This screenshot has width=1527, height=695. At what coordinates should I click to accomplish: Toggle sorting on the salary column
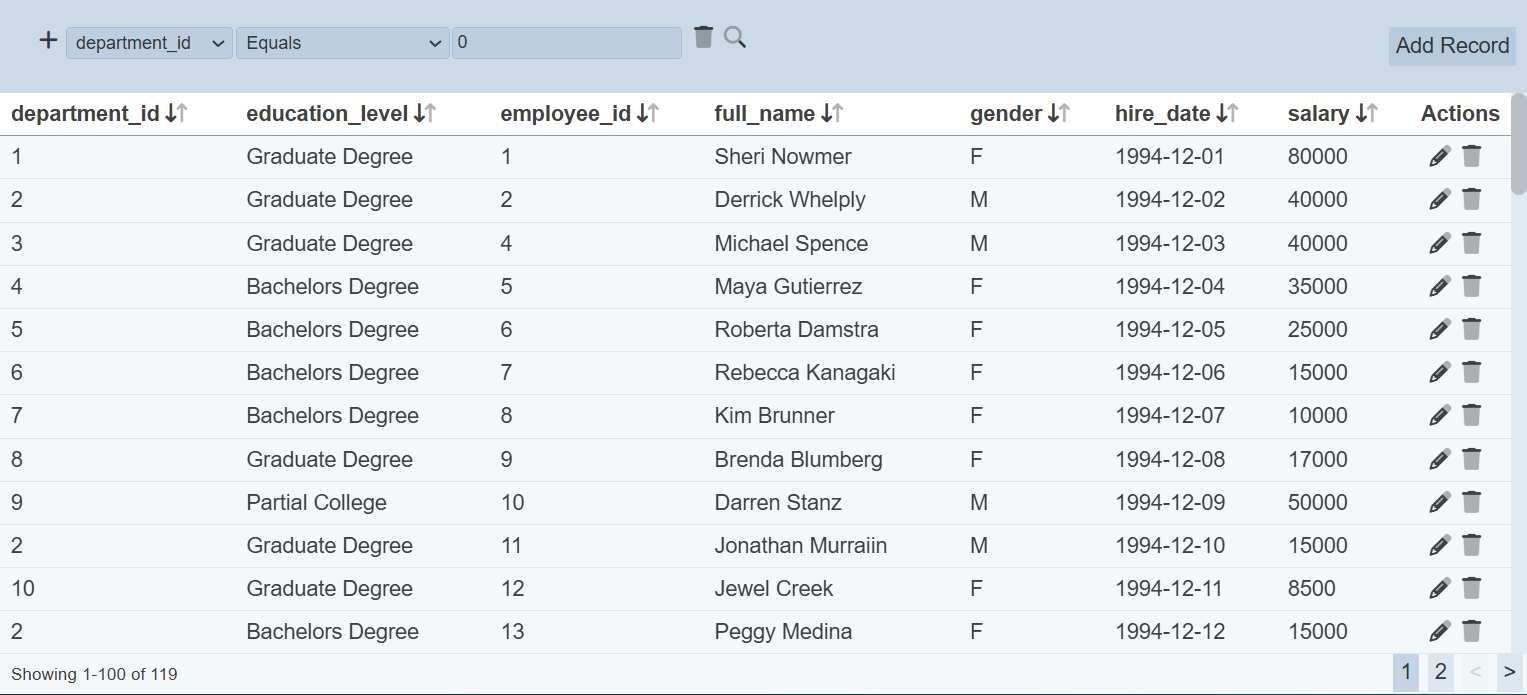(x=1366, y=114)
